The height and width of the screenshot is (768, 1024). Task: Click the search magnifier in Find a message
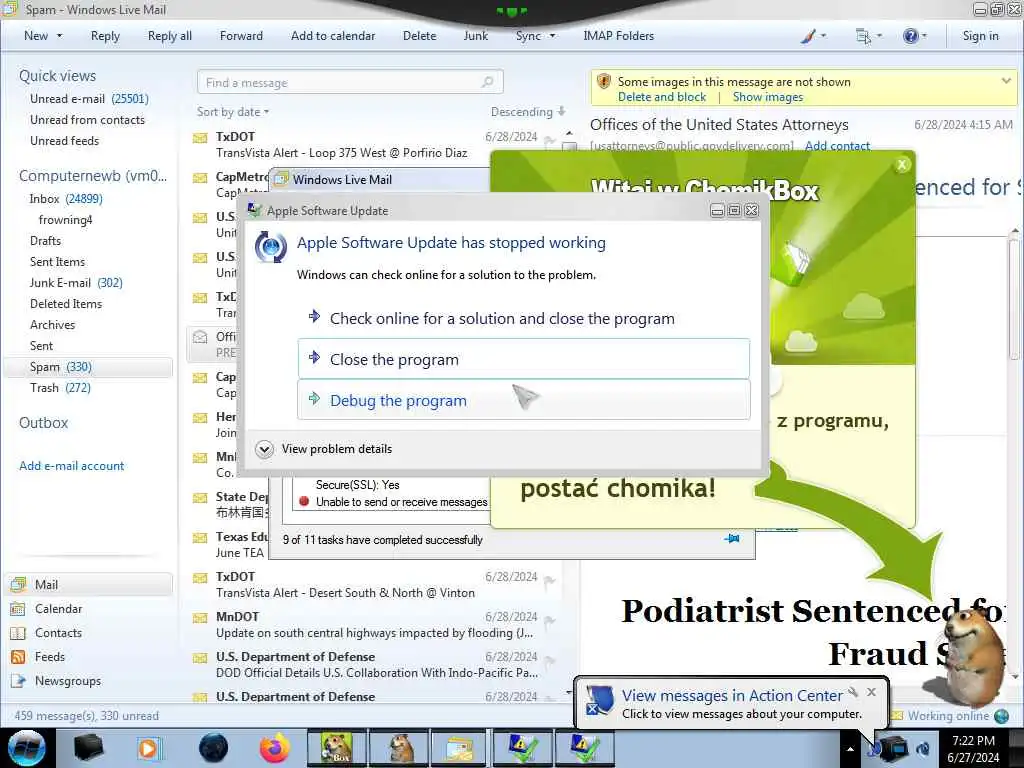[x=487, y=82]
